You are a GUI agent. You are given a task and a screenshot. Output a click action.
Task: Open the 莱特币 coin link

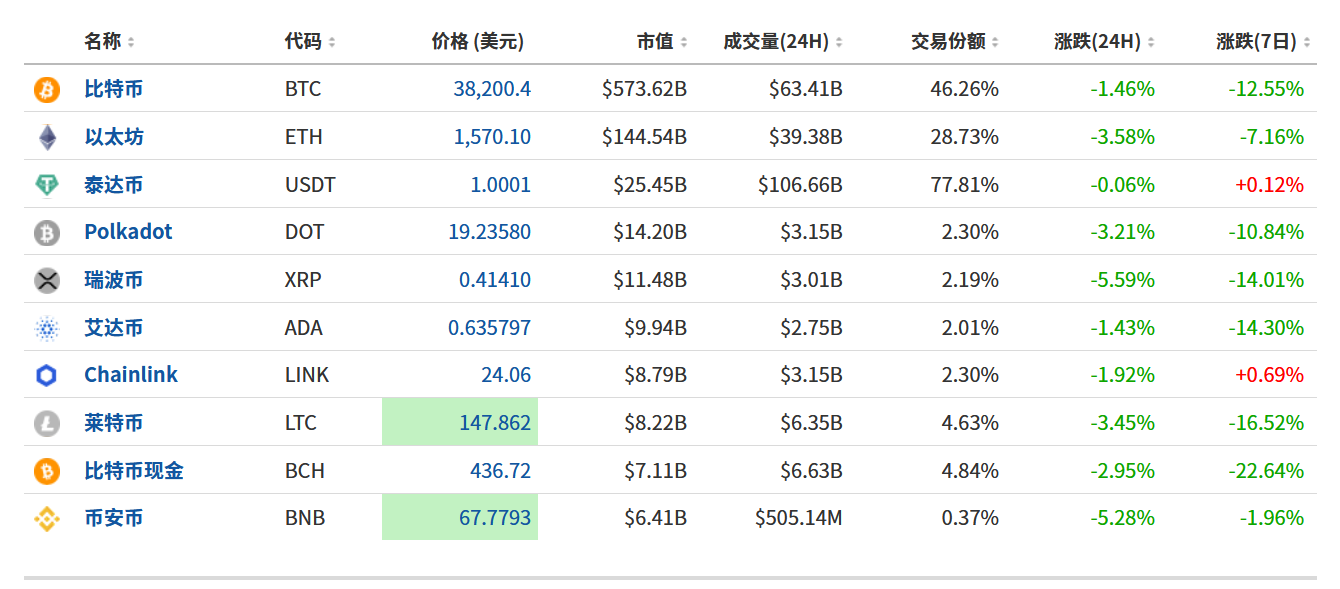(x=114, y=423)
